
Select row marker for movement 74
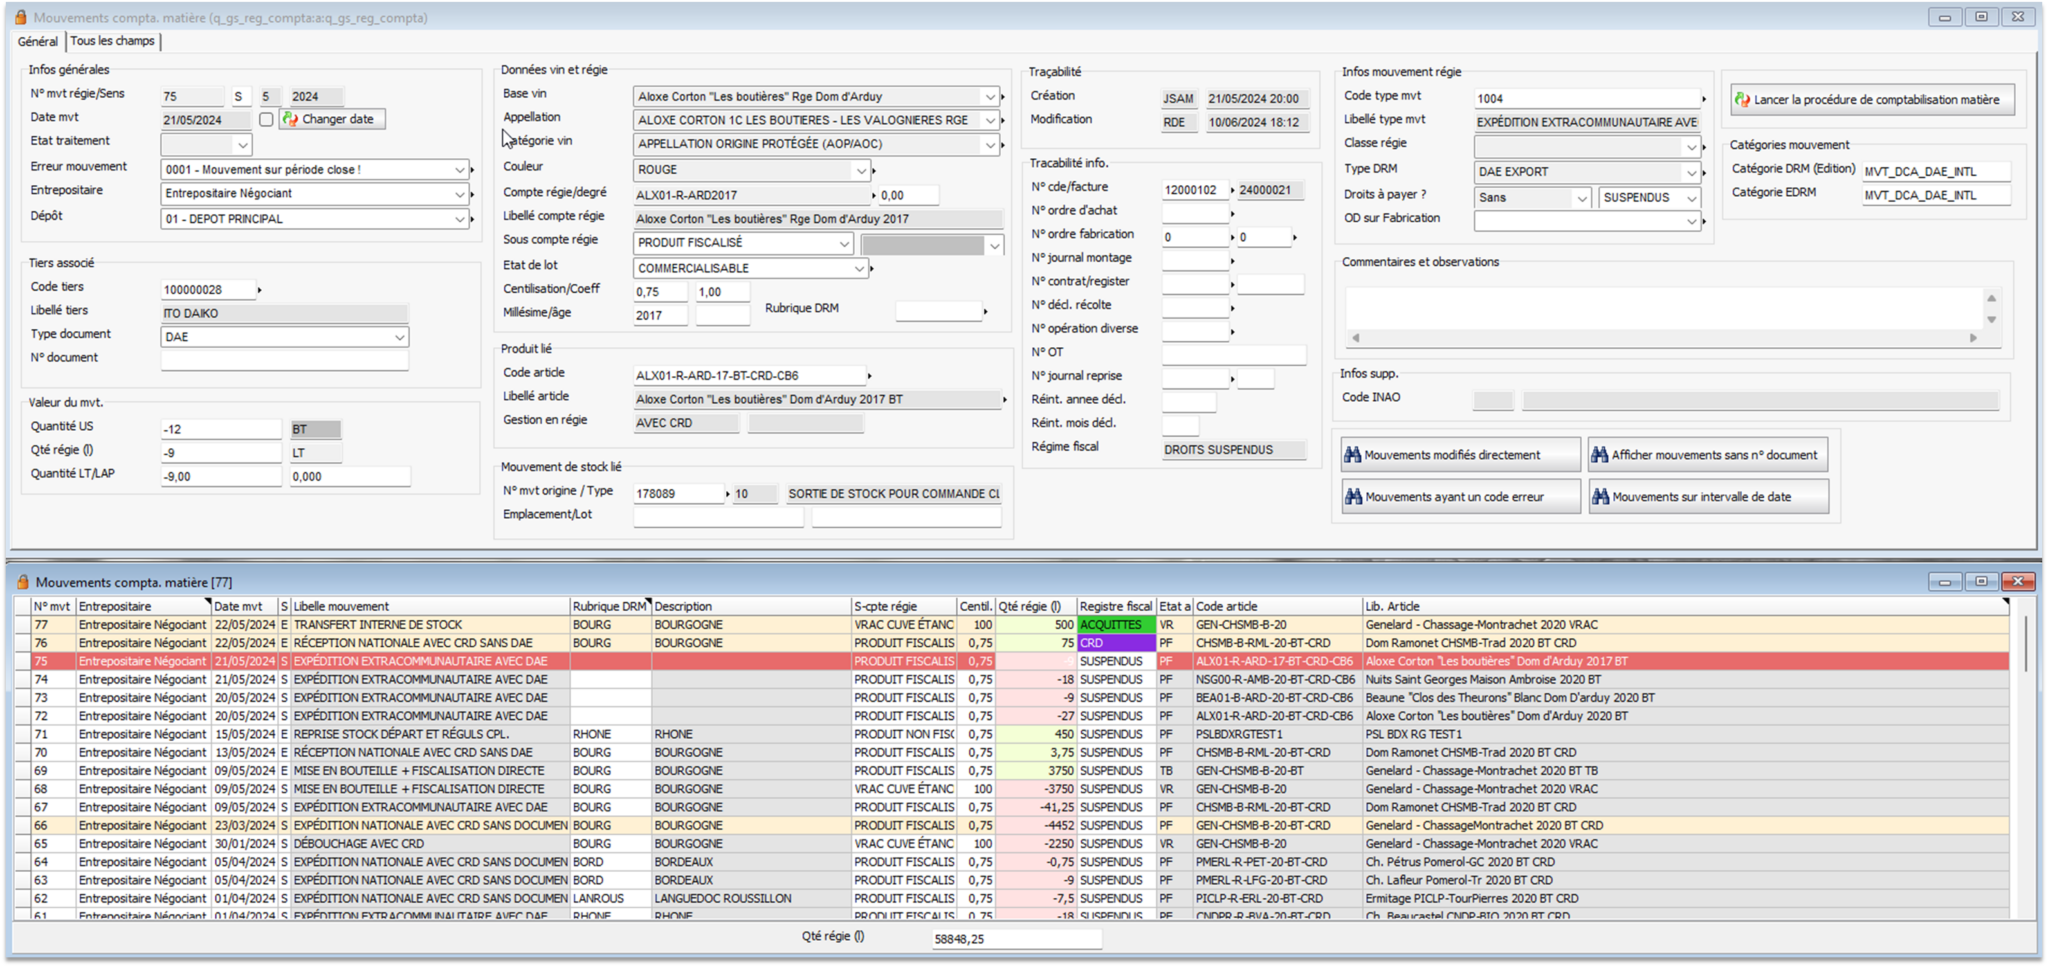coord(22,680)
